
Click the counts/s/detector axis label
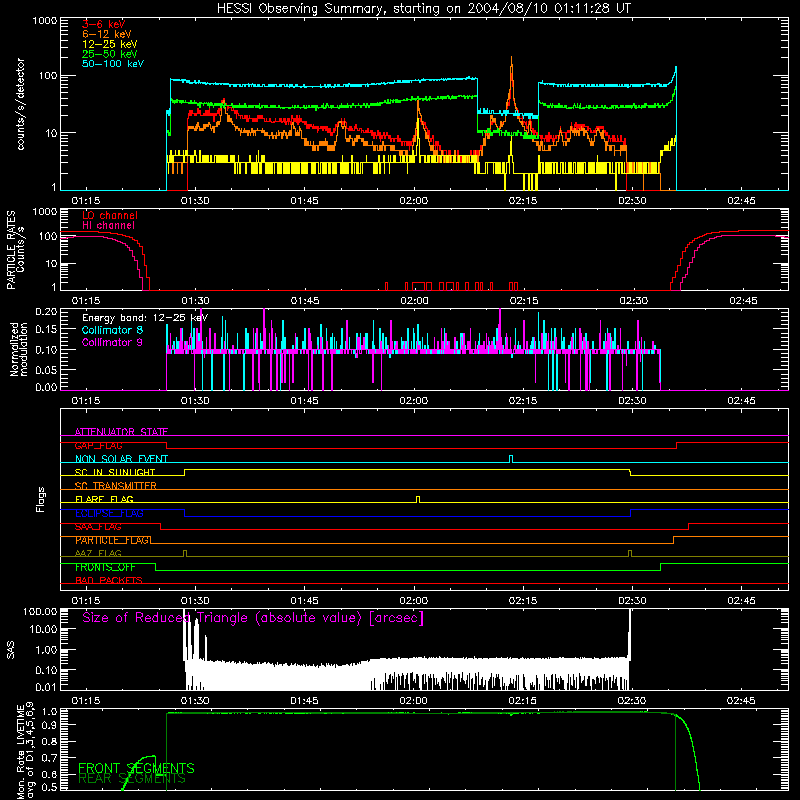[20, 104]
